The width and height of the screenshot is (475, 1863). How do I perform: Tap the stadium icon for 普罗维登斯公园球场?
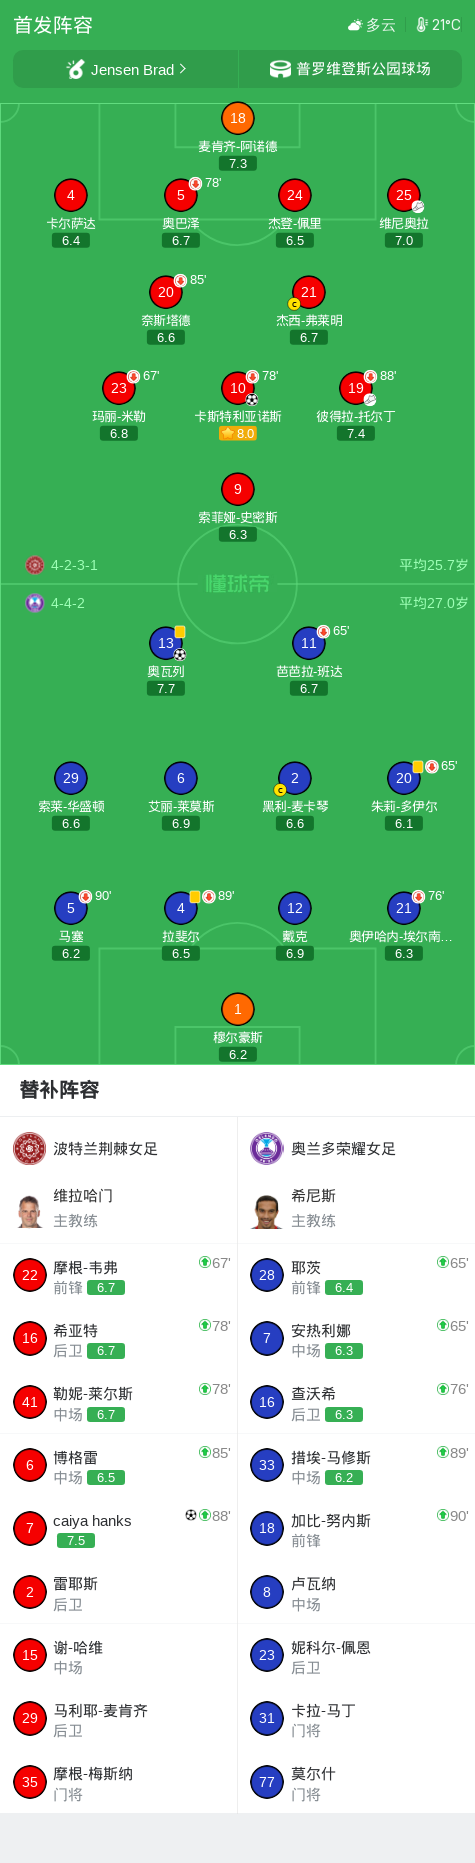(x=280, y=69)
